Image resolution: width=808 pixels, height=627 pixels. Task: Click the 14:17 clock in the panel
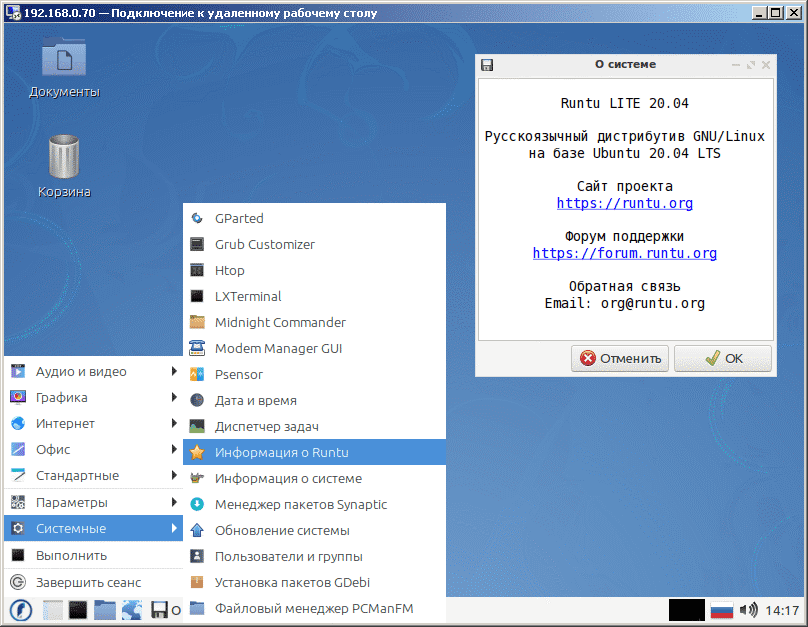782,611
